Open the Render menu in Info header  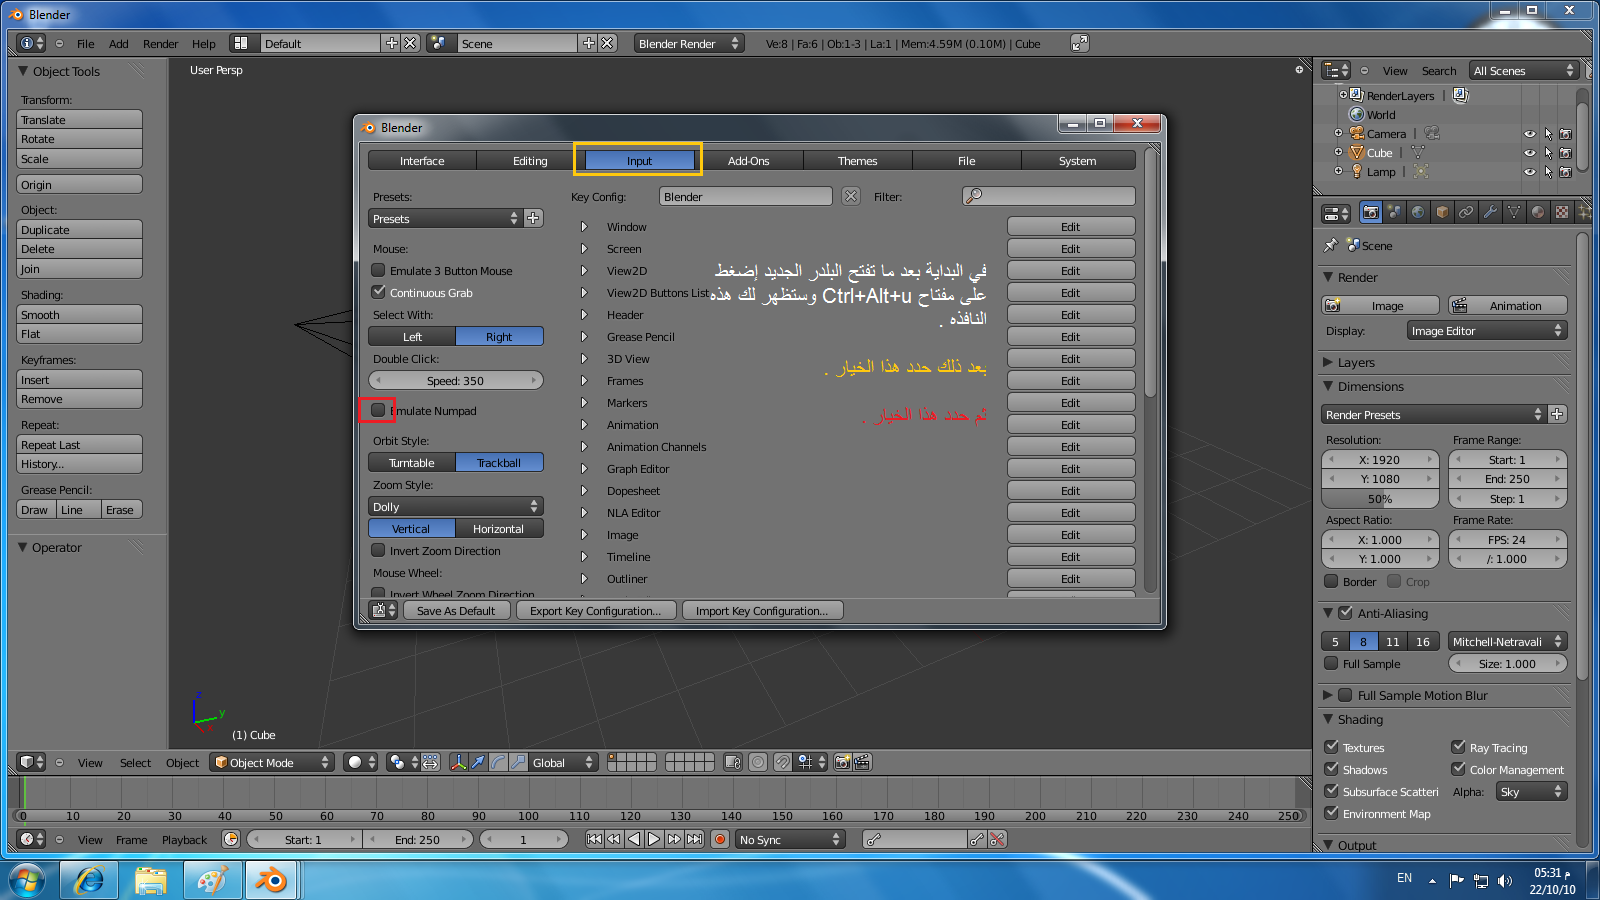(x=160, y=43)
